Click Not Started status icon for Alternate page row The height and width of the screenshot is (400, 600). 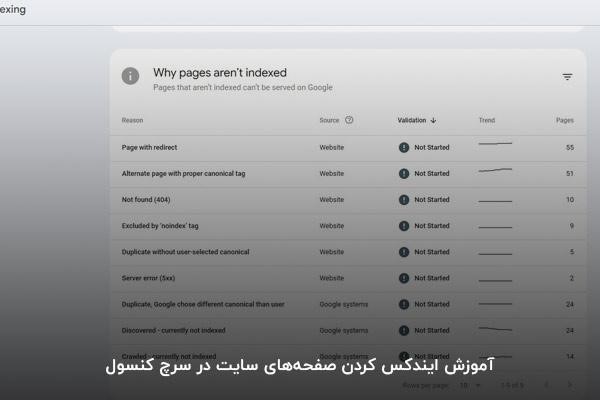point(404,173)
